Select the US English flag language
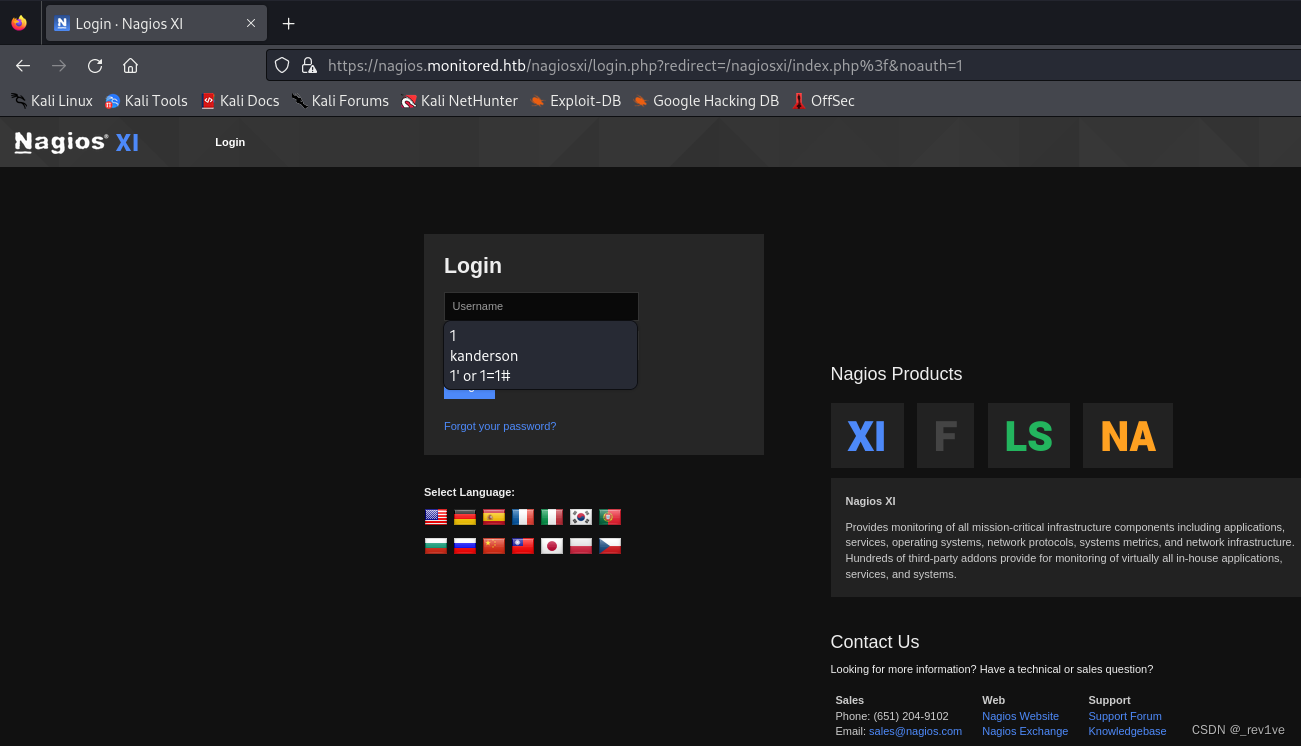This screenshot has height=746, width=1301. [436, 517]
